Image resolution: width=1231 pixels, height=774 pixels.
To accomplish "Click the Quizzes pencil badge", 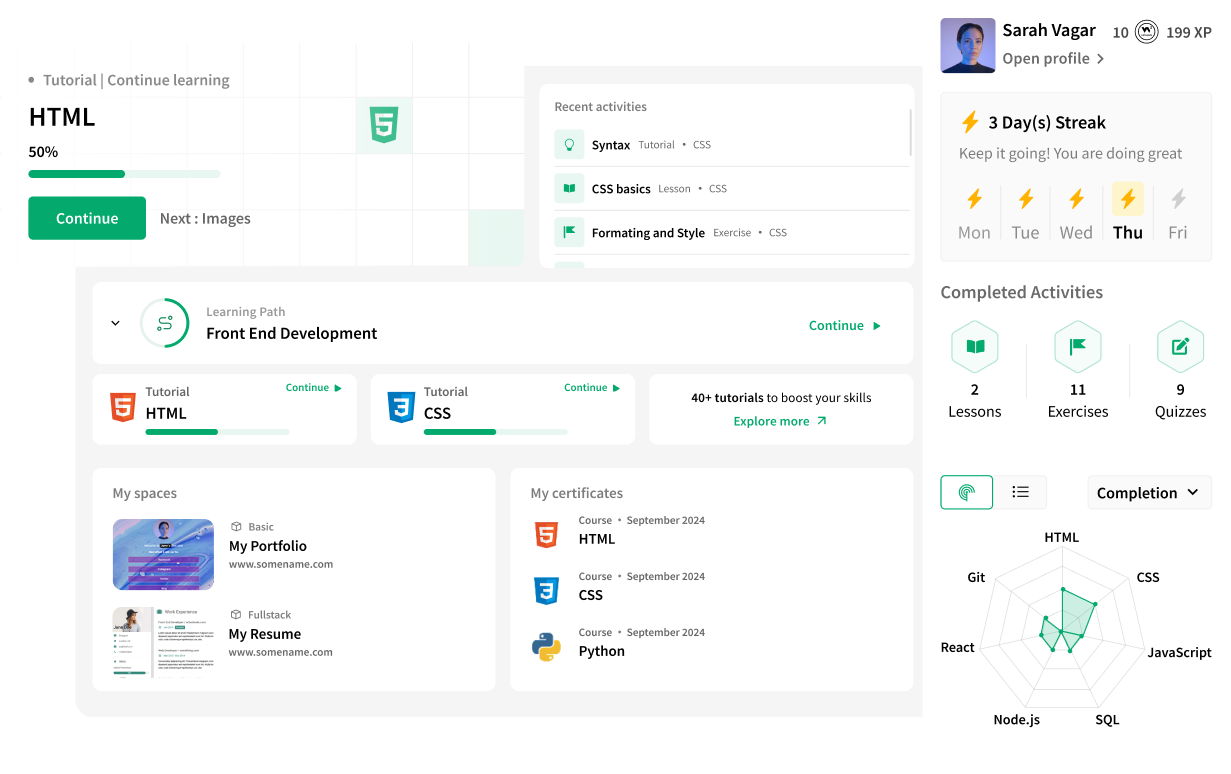I will click(1180, 346).
